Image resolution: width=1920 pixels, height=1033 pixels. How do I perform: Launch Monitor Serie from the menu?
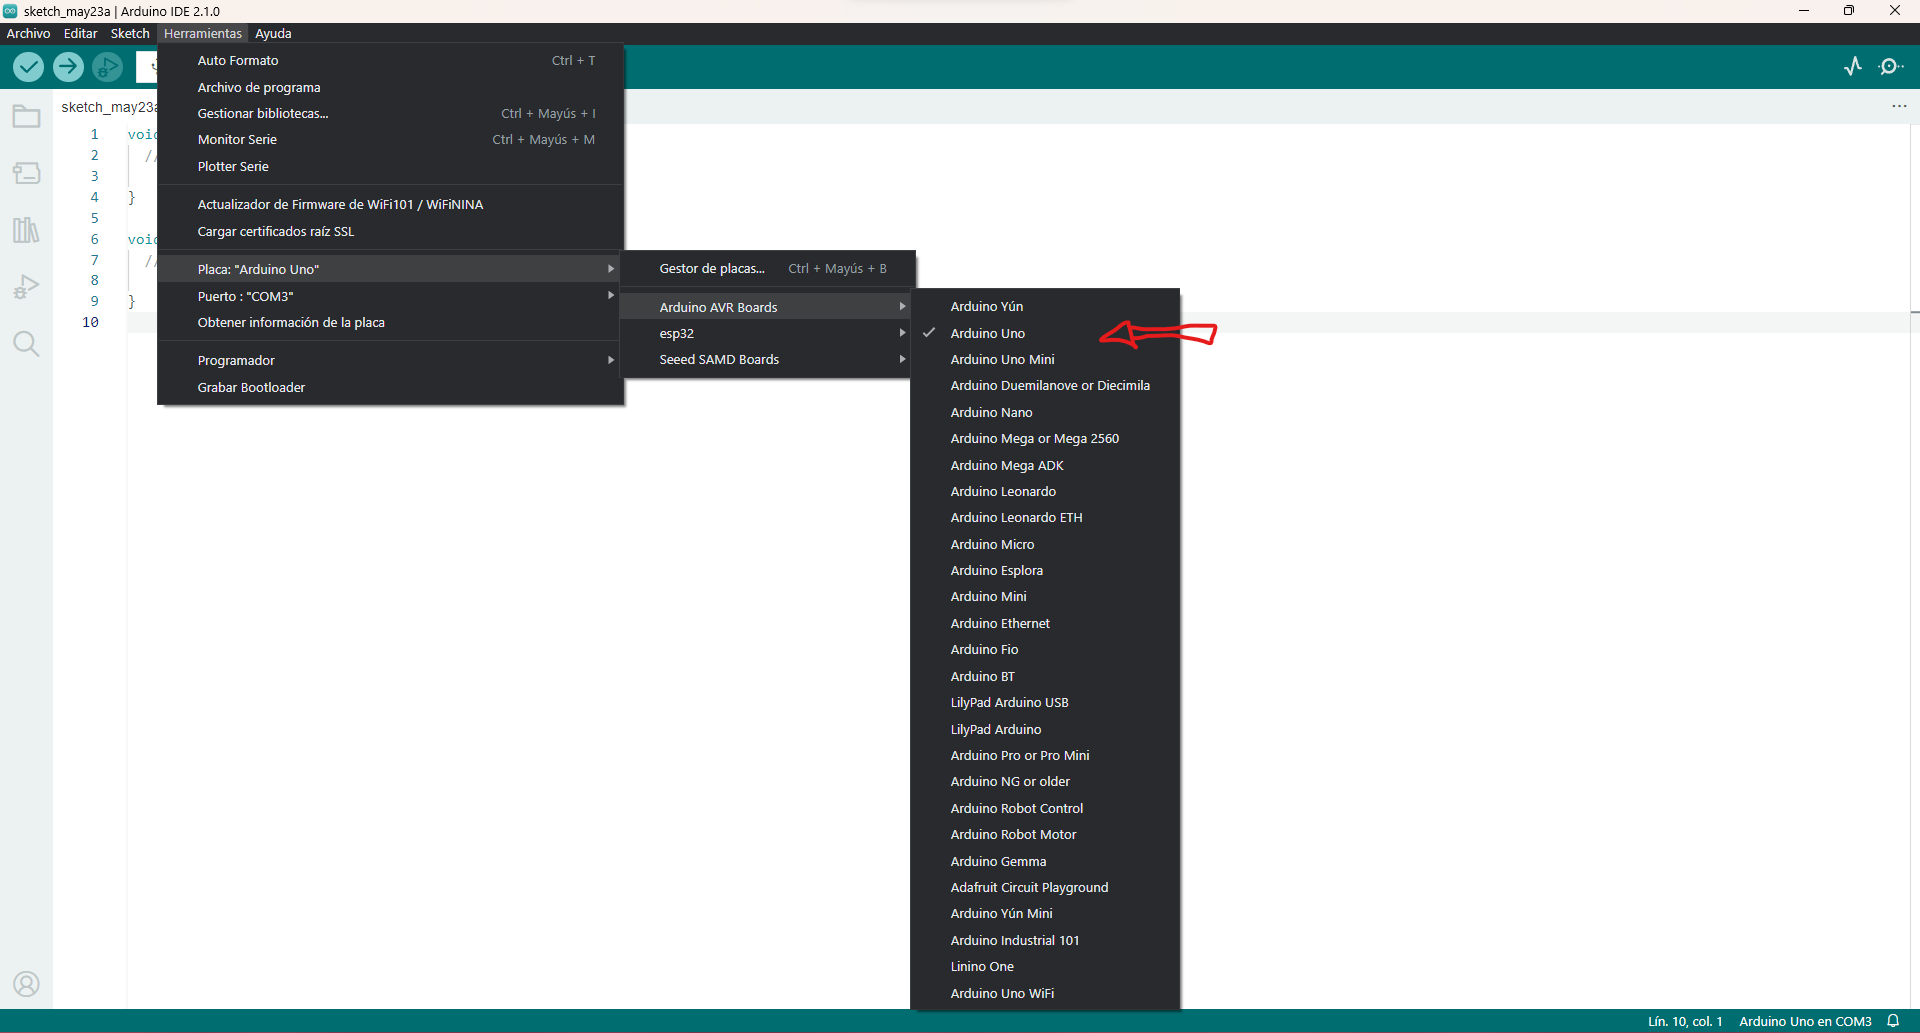pyautogui.click(x=391, y=140)
